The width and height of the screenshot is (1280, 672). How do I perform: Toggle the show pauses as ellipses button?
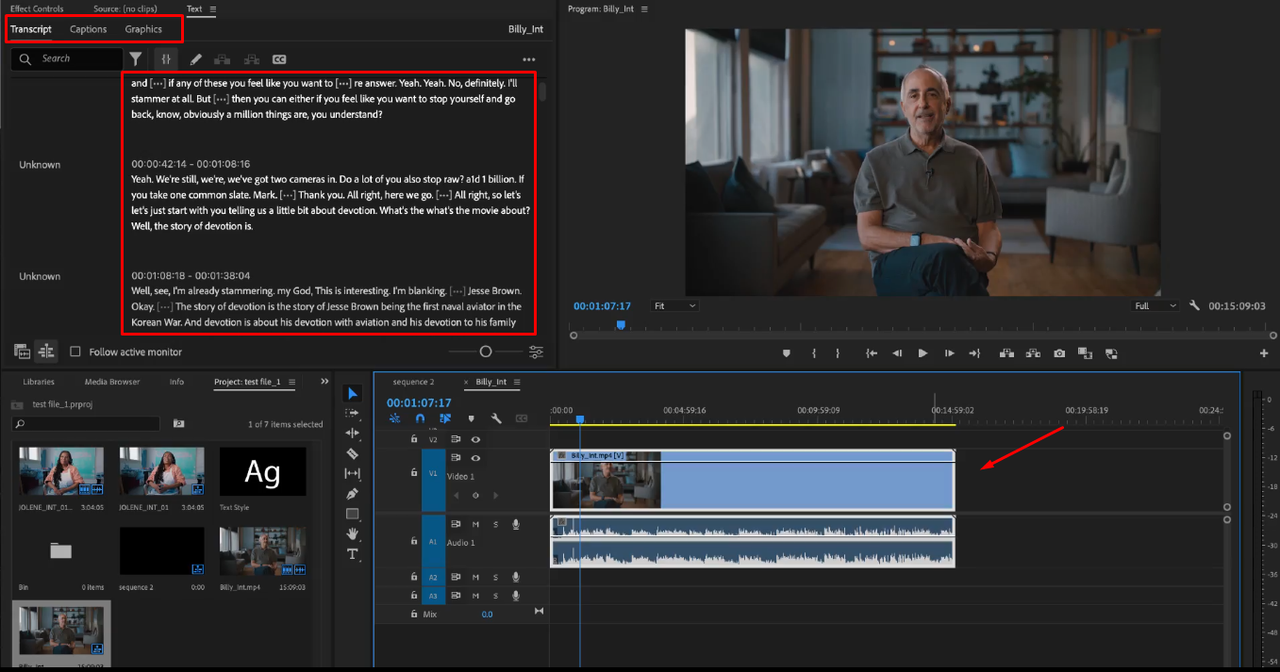click(166, 59)
